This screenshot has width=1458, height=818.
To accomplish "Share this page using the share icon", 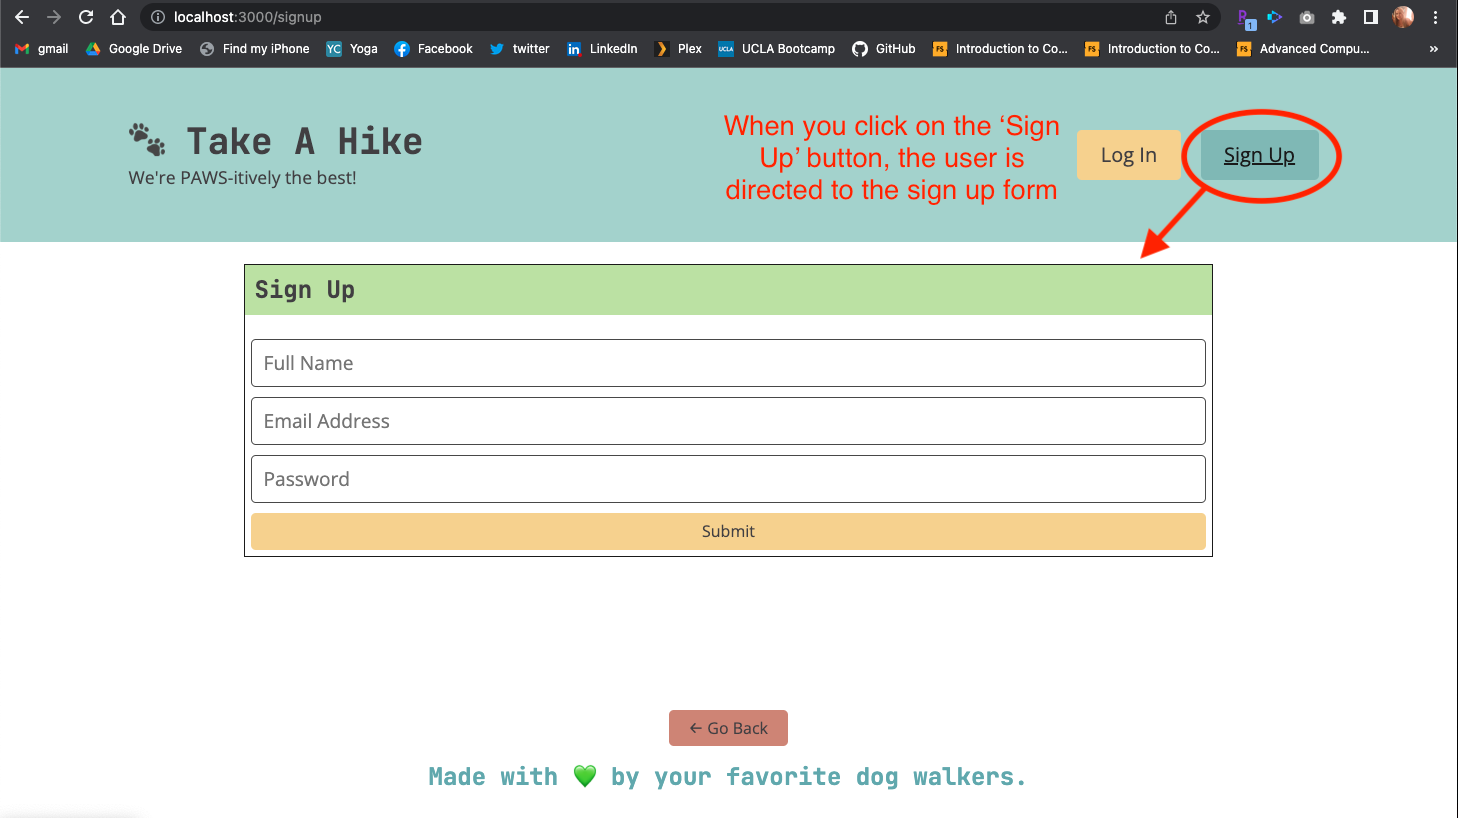I will tap(1171, 17).
